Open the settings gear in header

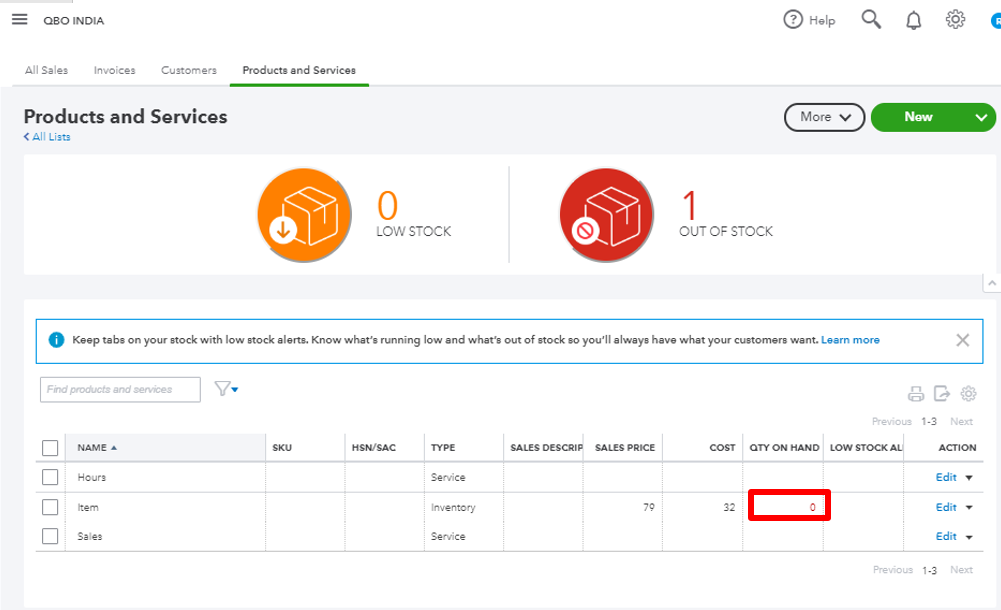pyautogui.click(x=955, y=20)
